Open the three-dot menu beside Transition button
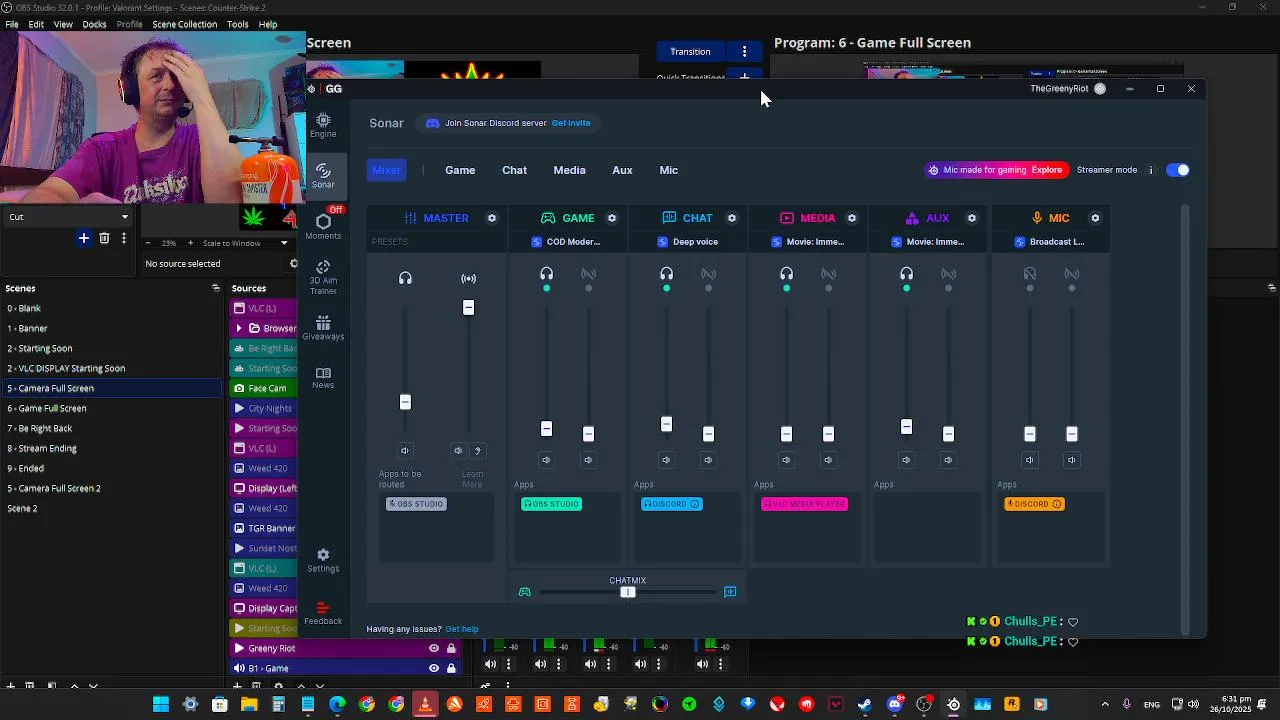The image size is (1280, 720). pos(744,52)
